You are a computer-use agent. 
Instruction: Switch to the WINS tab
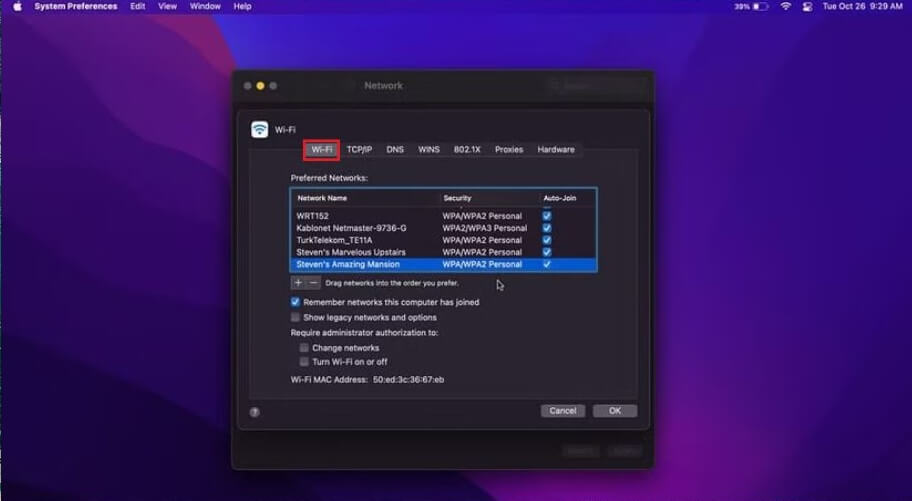point(429,150)
